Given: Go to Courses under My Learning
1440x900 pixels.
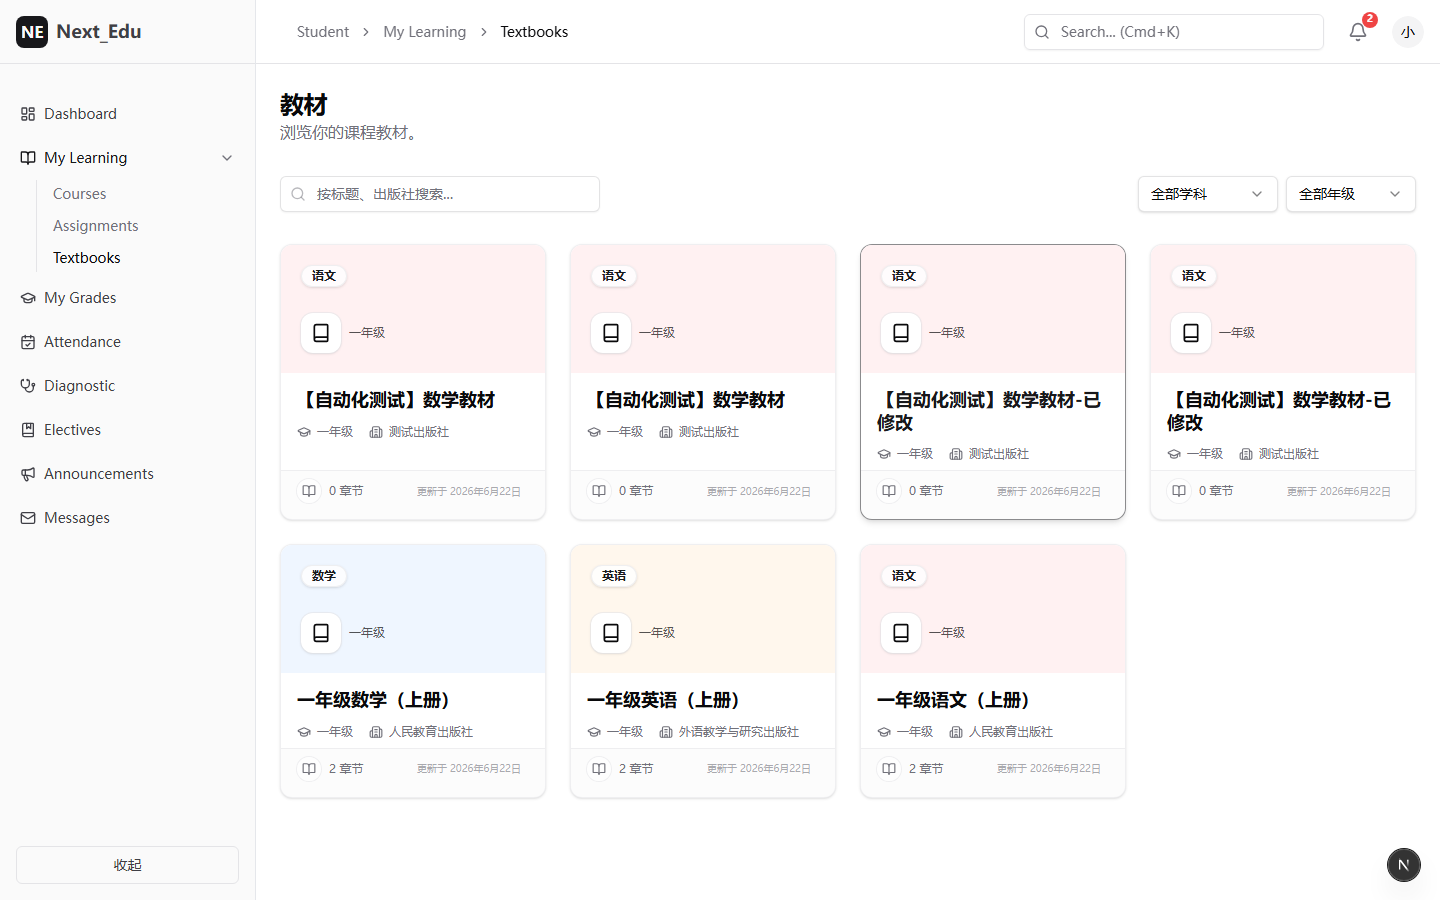Looking at the screenshot, I should (x=80, y=194).
